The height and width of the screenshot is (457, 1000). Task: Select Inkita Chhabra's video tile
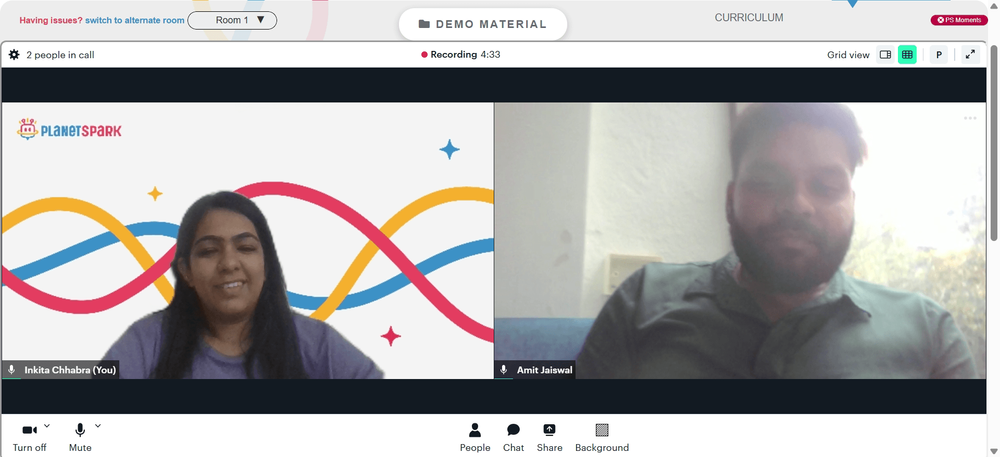[247, 240]
